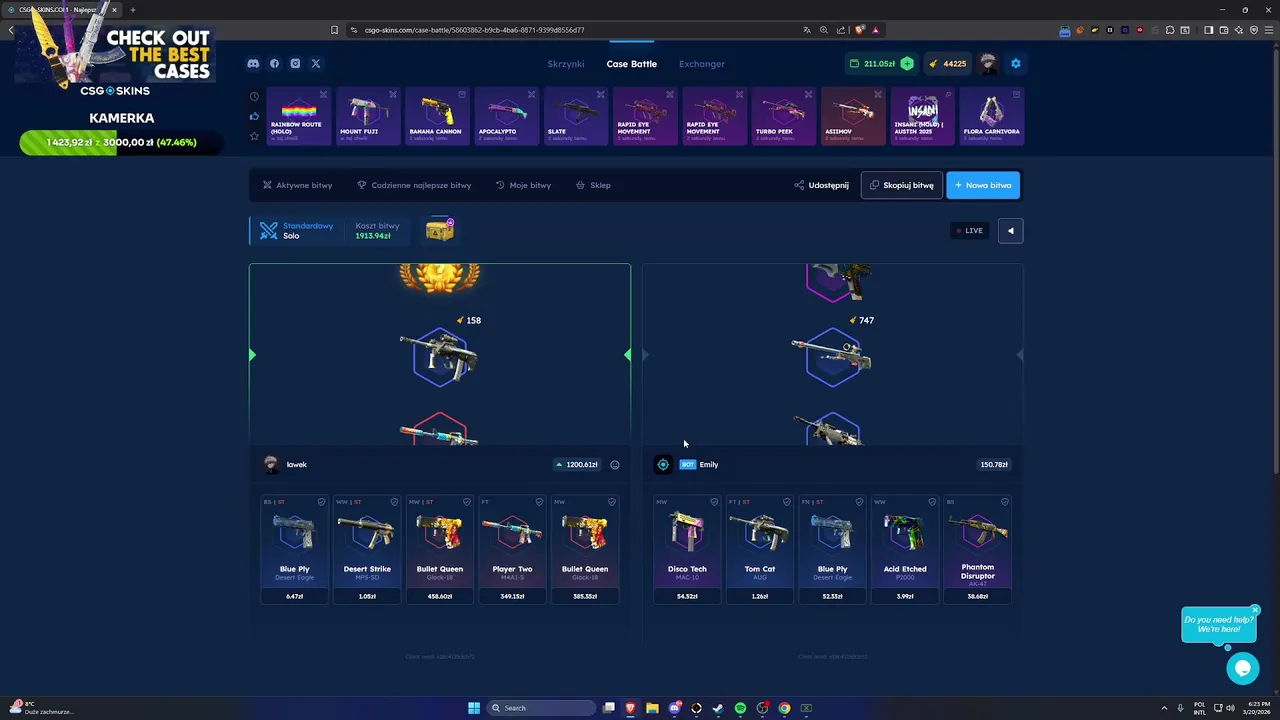
Task: Click Emily's bot crosshair avatar
Action: [663, 465]
